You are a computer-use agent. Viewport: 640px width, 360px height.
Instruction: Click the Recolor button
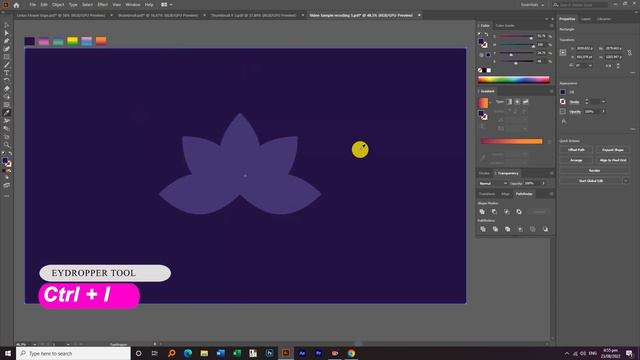pos(594,171)
